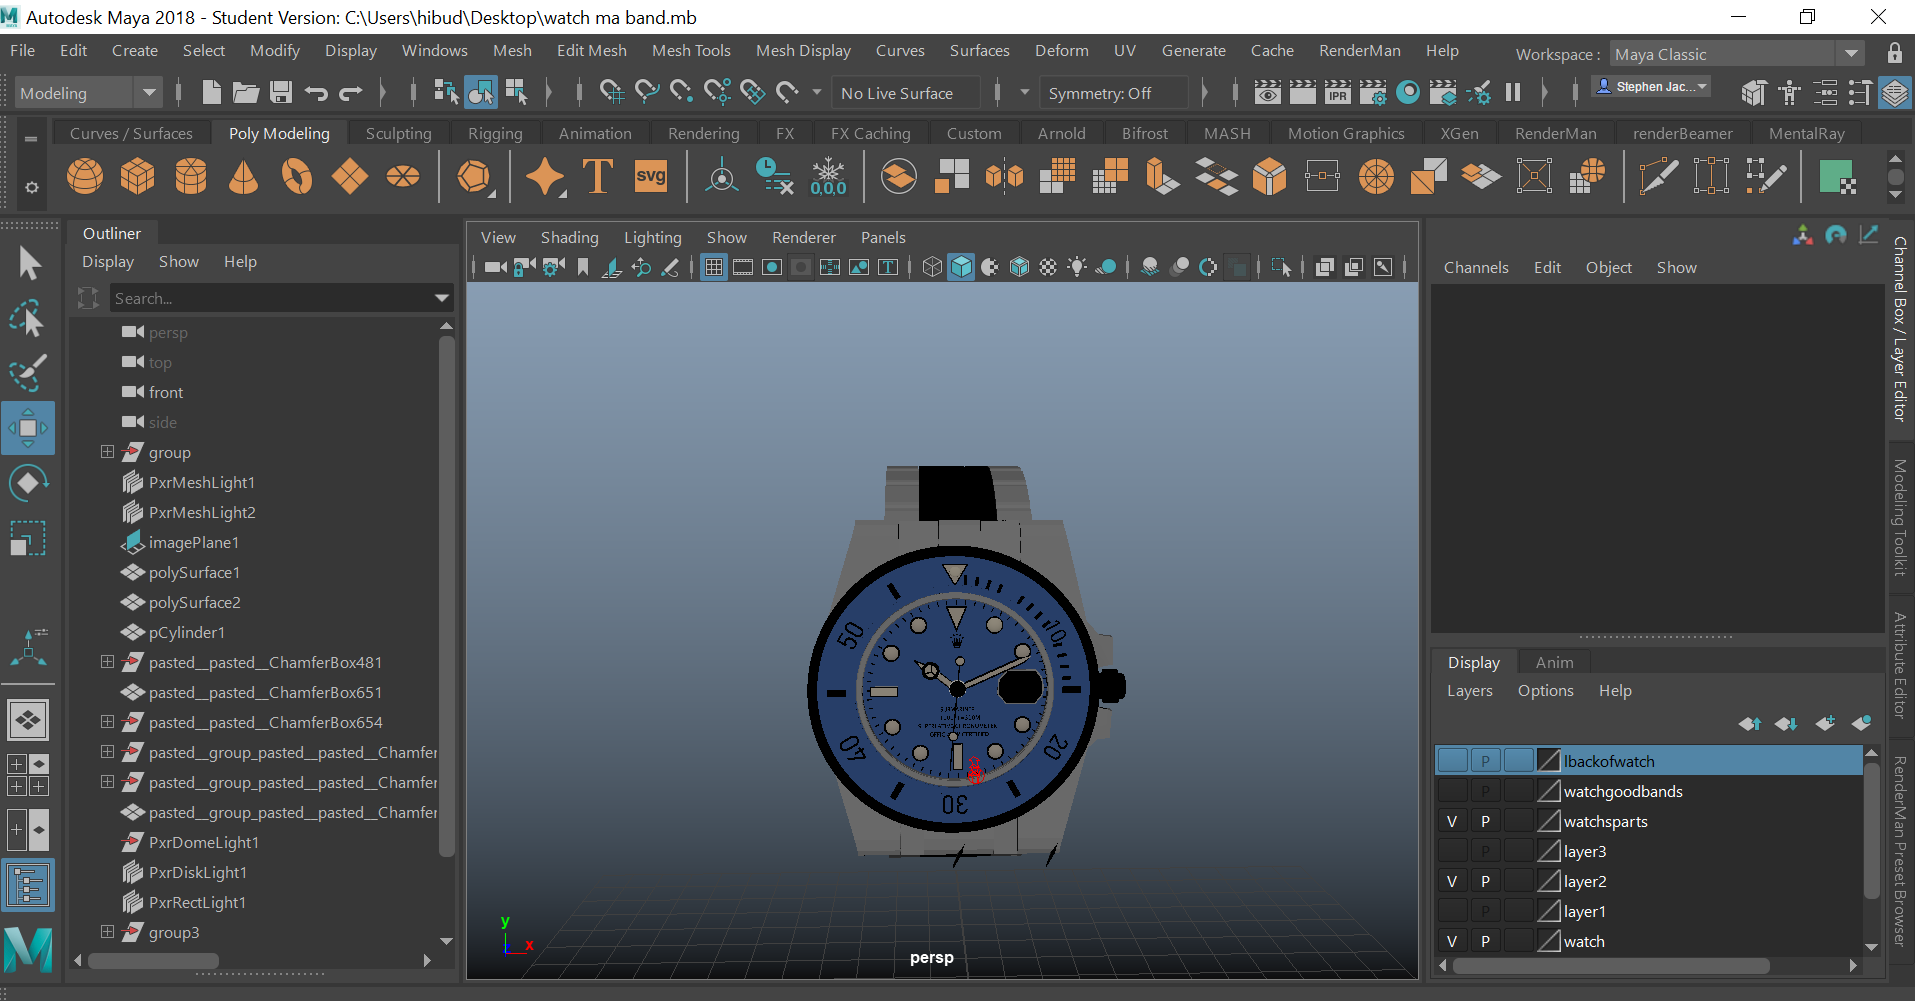Switch to the Sculpting shelf tab
The height and width of the screenshot is (1001, 1915).
pyautogui.click(x=398, y=133)
